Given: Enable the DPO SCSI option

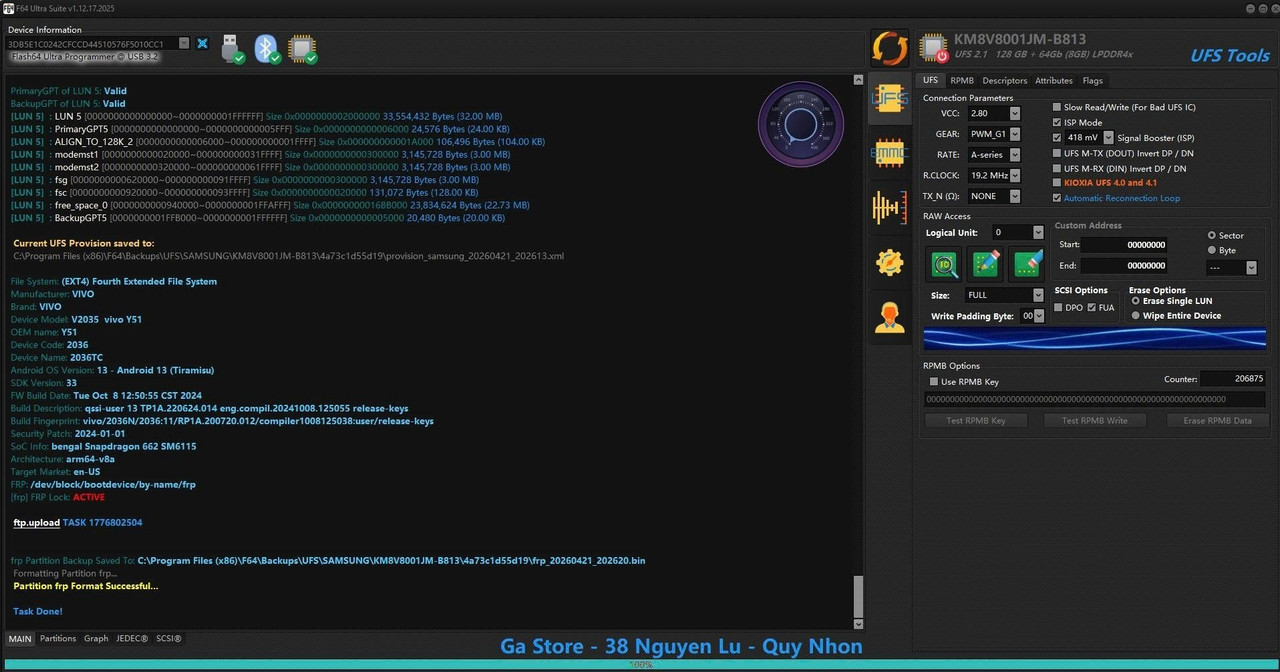Looking at the screenshot, I should point(1058,307).
